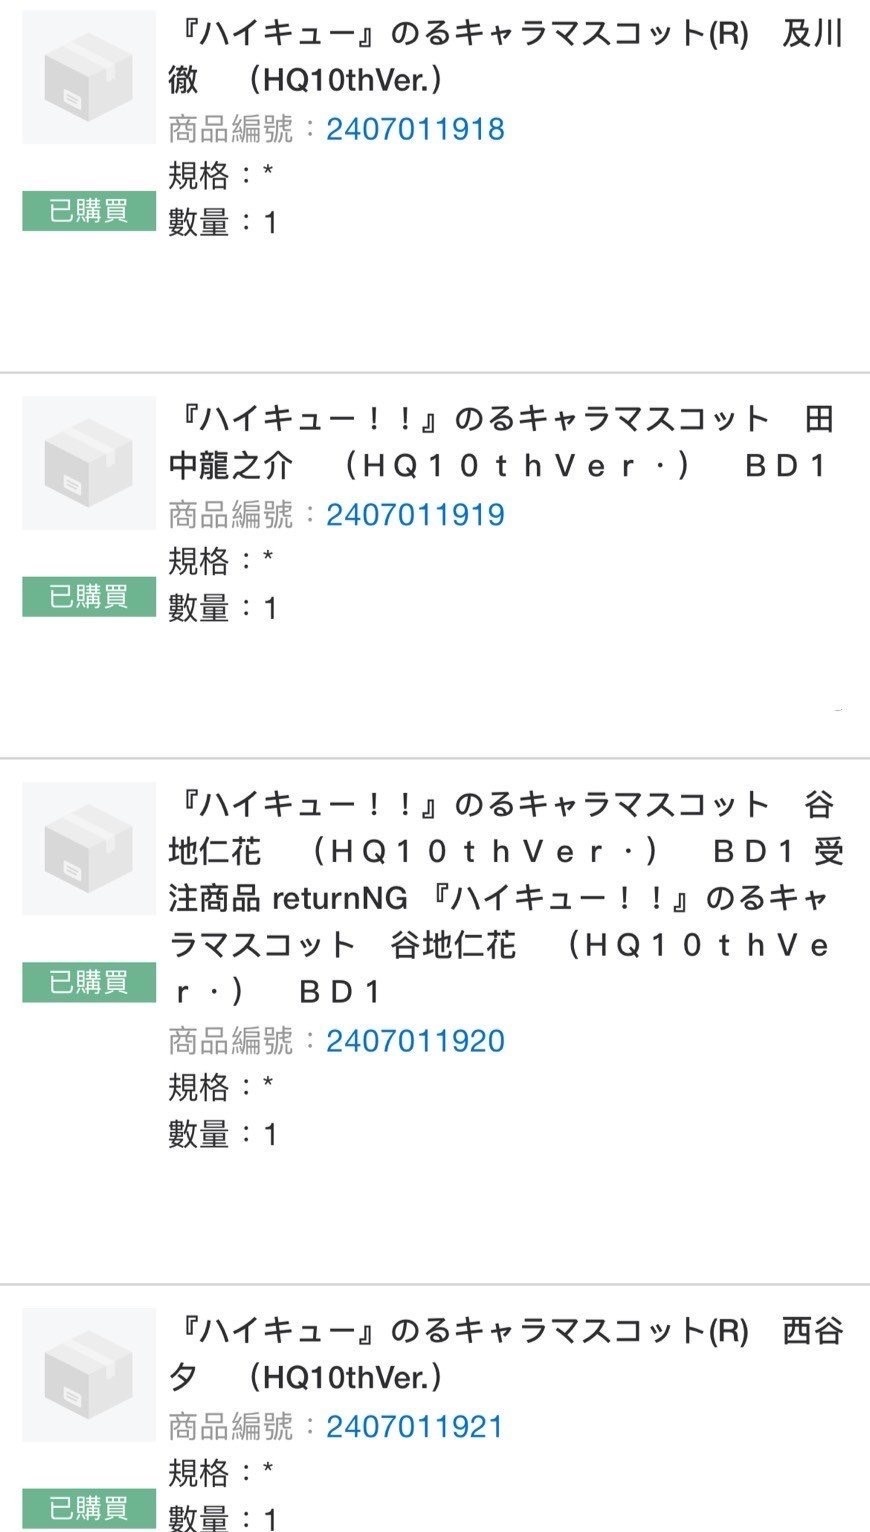
Task: Click 已購買 badge on 西谷夕 item
Action: click(89, 1508)
